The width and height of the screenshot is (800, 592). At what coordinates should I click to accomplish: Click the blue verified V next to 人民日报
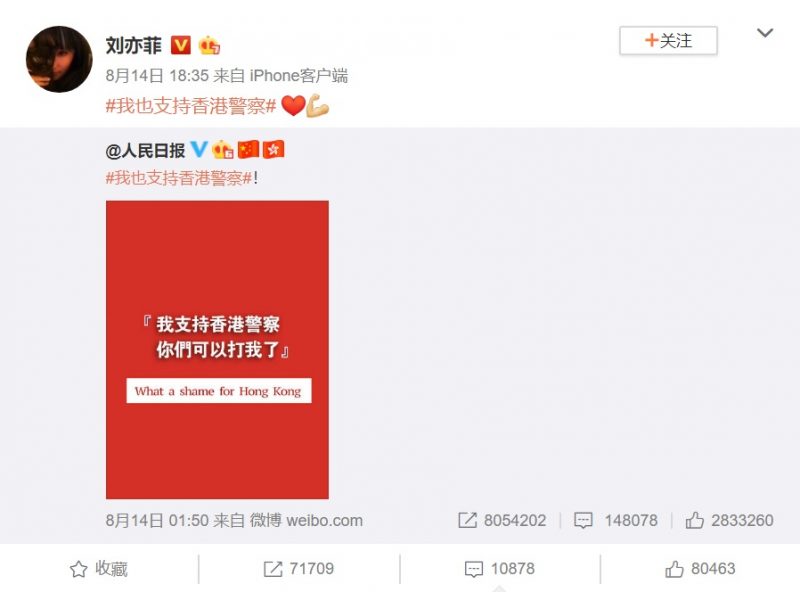[x=198, y=150]
